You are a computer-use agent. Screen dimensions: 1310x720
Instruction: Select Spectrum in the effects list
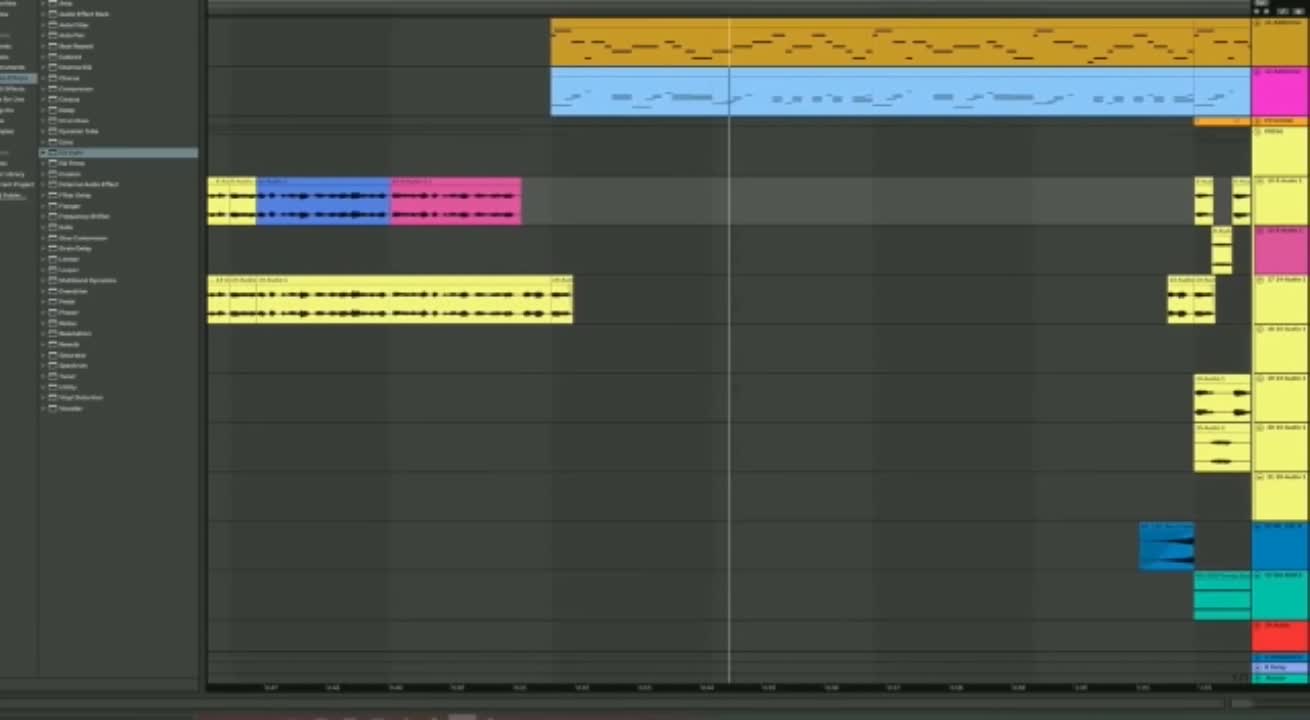pos(72,366)
